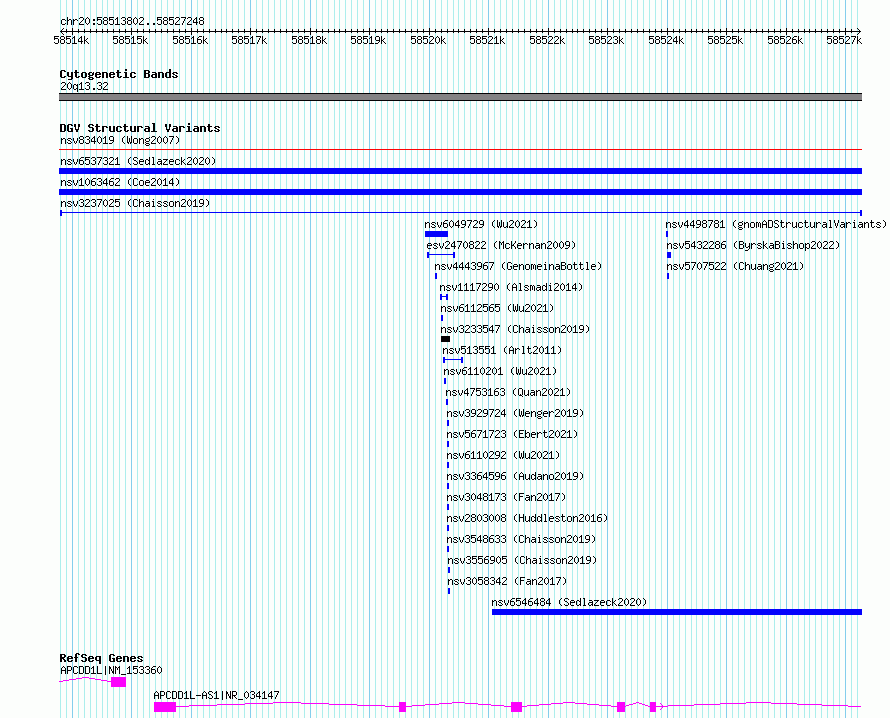
Task: Click nsv3048173 (Fan2017) label
Action: click(x=506, y=497)
